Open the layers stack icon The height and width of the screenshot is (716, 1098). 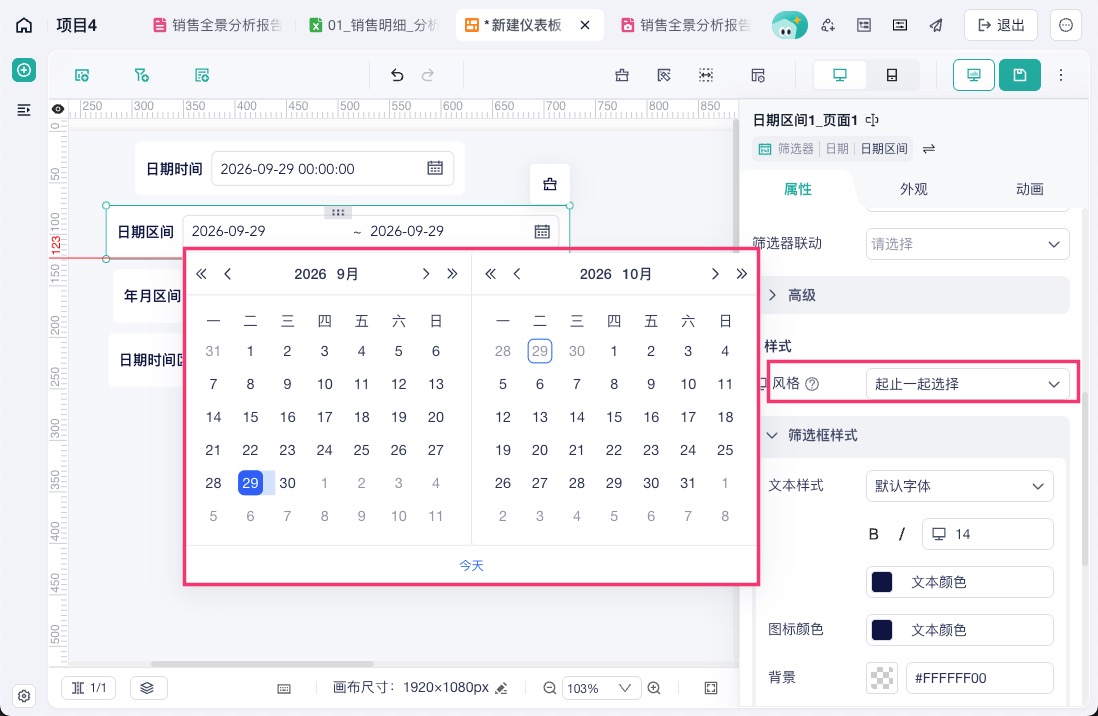147,688
